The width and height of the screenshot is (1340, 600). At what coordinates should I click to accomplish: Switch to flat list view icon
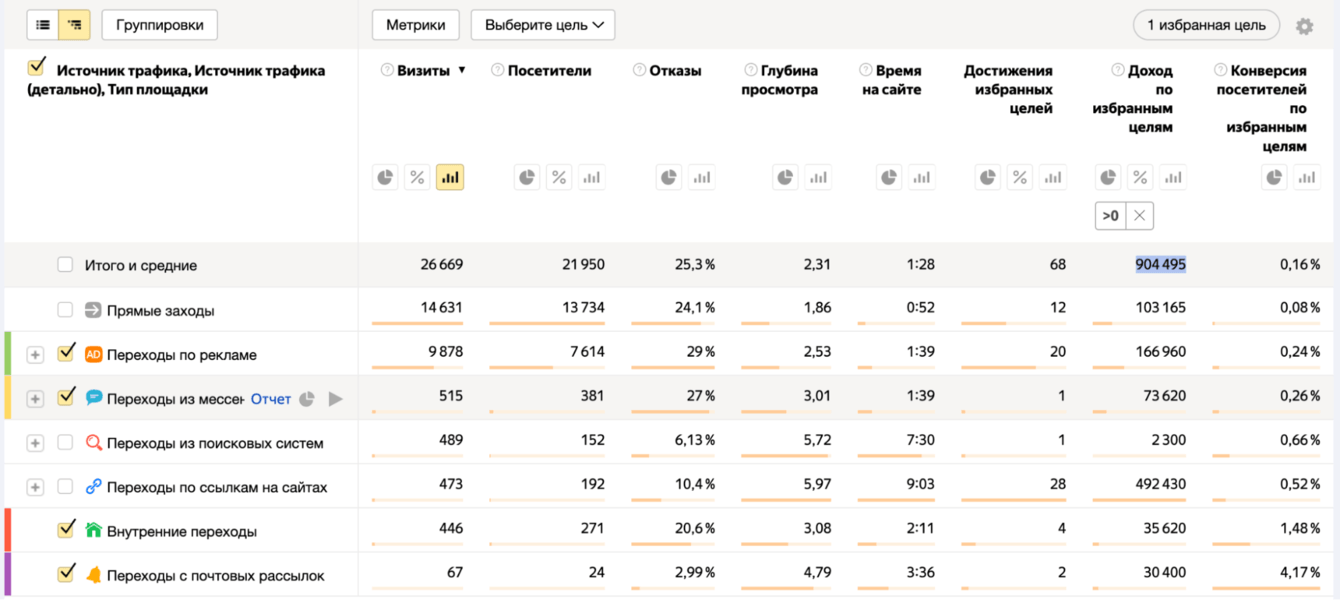pos(43,25)
